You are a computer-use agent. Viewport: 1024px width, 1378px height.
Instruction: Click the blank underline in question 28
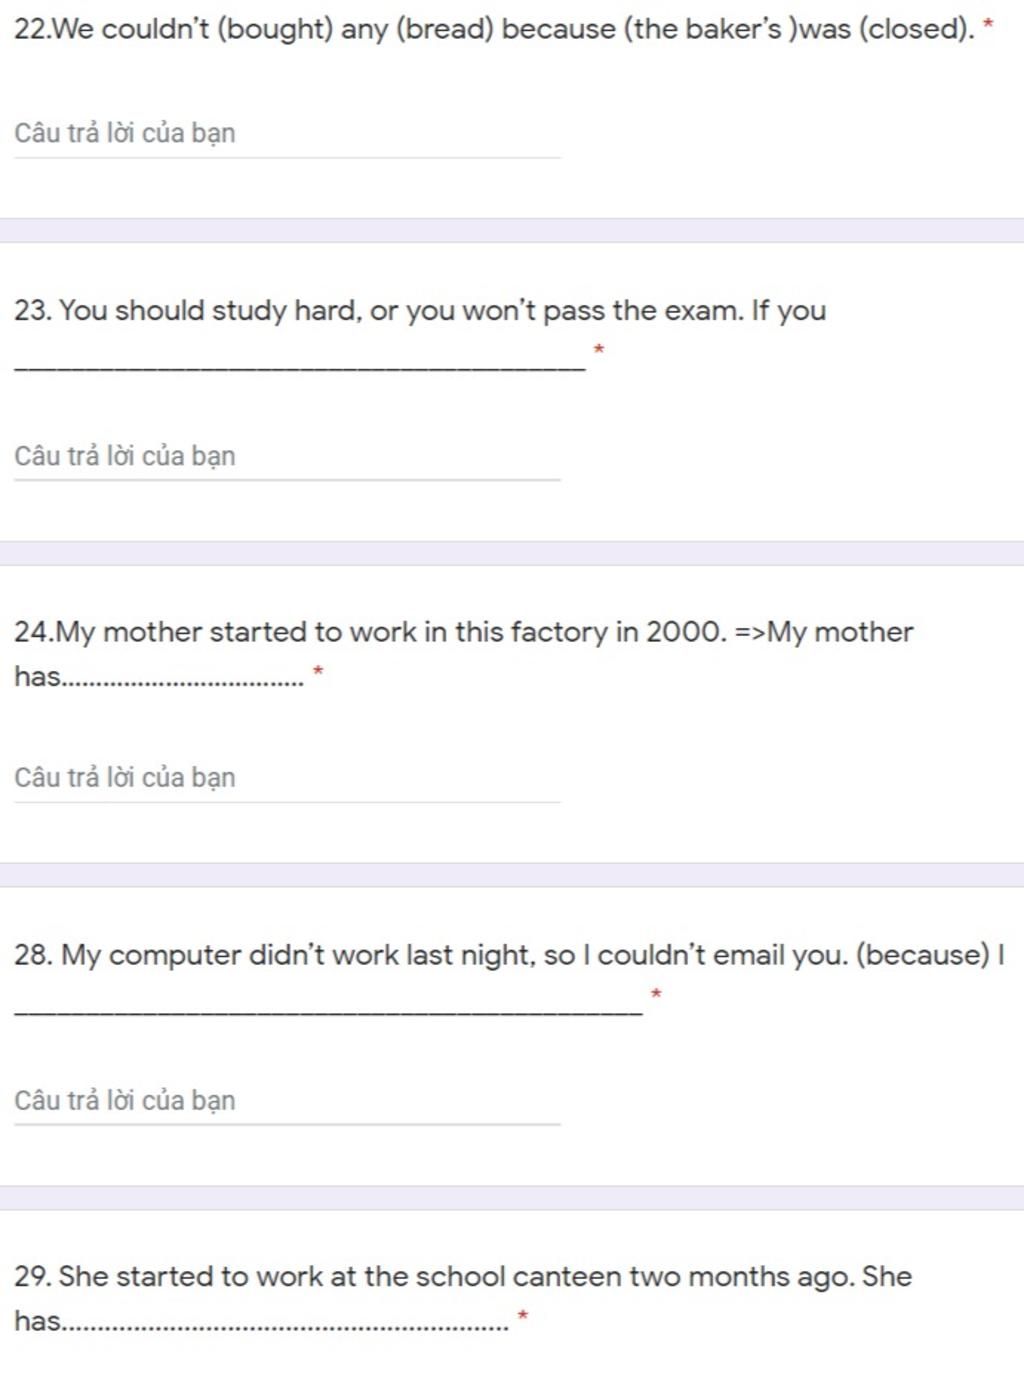tap(328, 1013)
